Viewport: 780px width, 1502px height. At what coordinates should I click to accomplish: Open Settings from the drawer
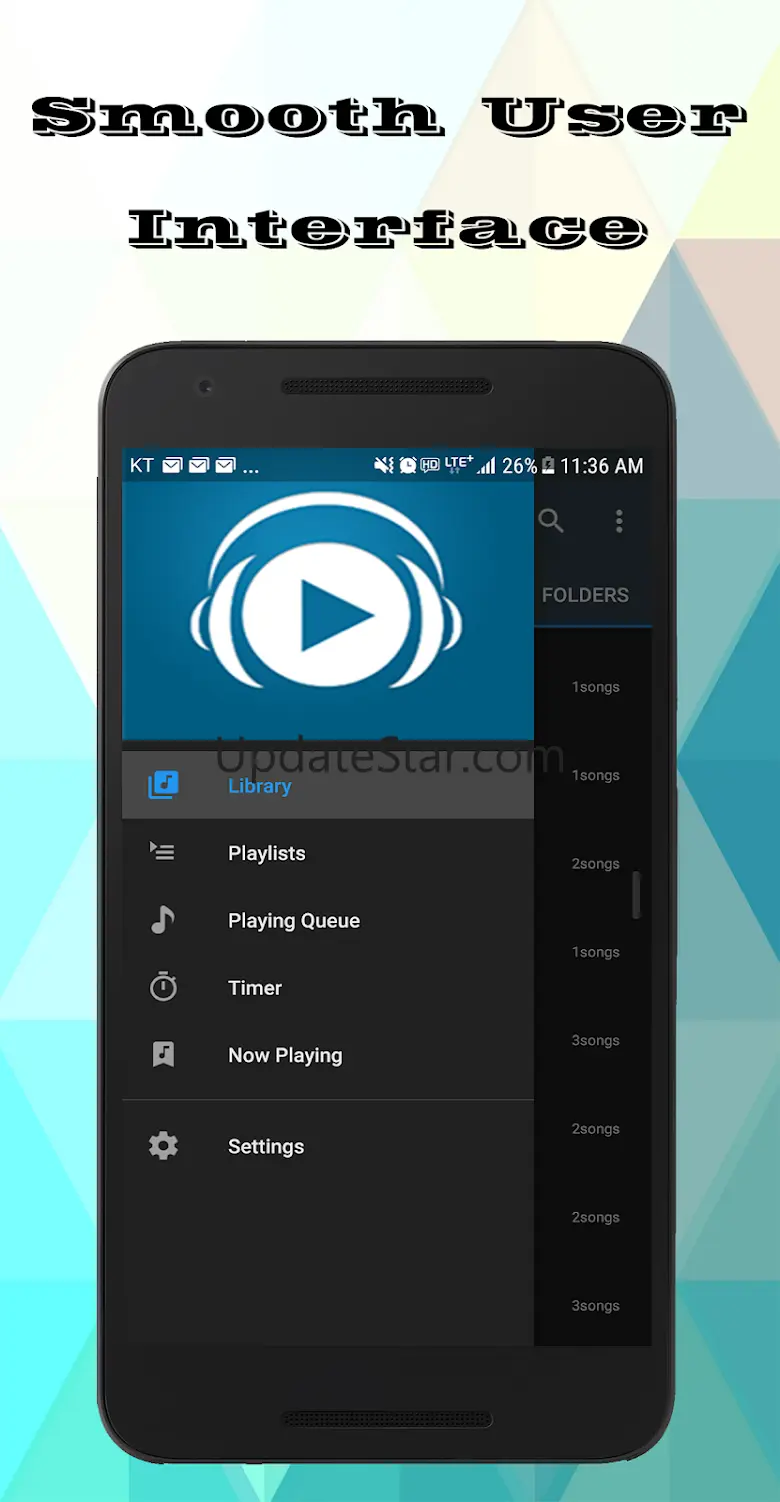tap(328, 1146)
